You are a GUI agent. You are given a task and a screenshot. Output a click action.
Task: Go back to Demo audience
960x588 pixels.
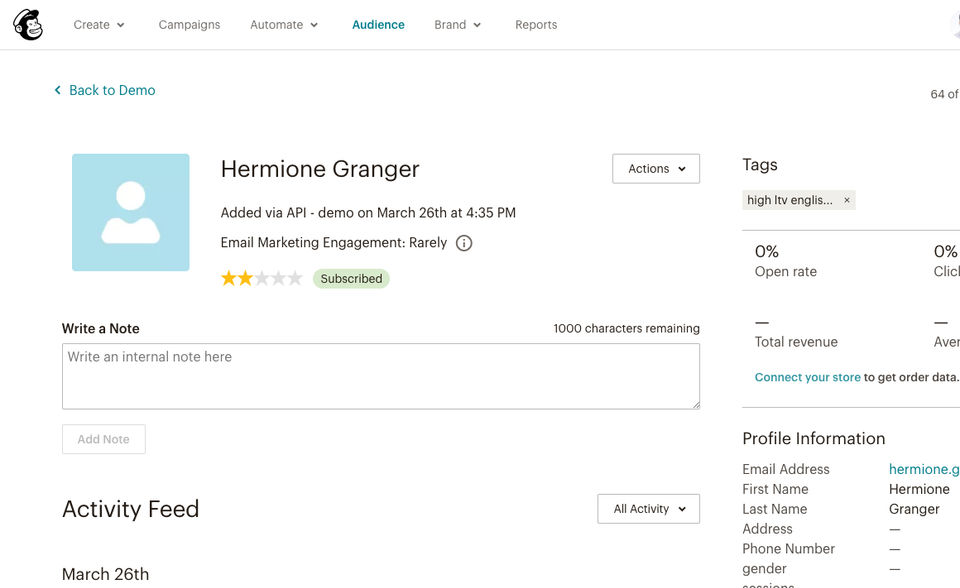(x=112, y=91)
